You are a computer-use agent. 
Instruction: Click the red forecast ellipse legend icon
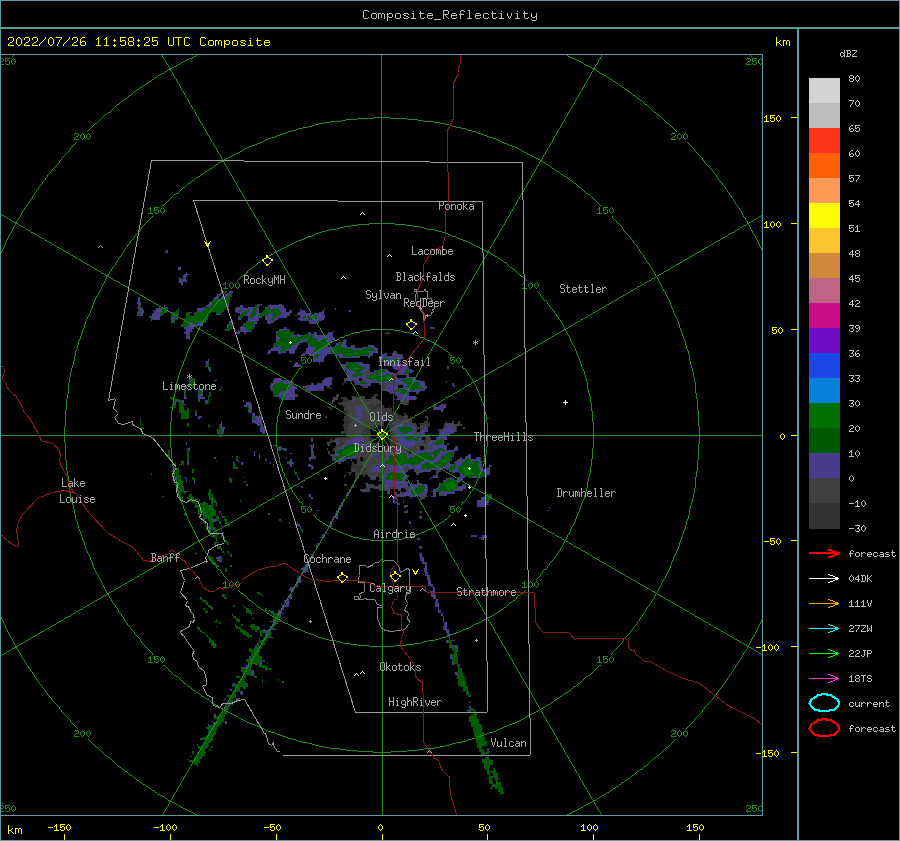point(824,728)
